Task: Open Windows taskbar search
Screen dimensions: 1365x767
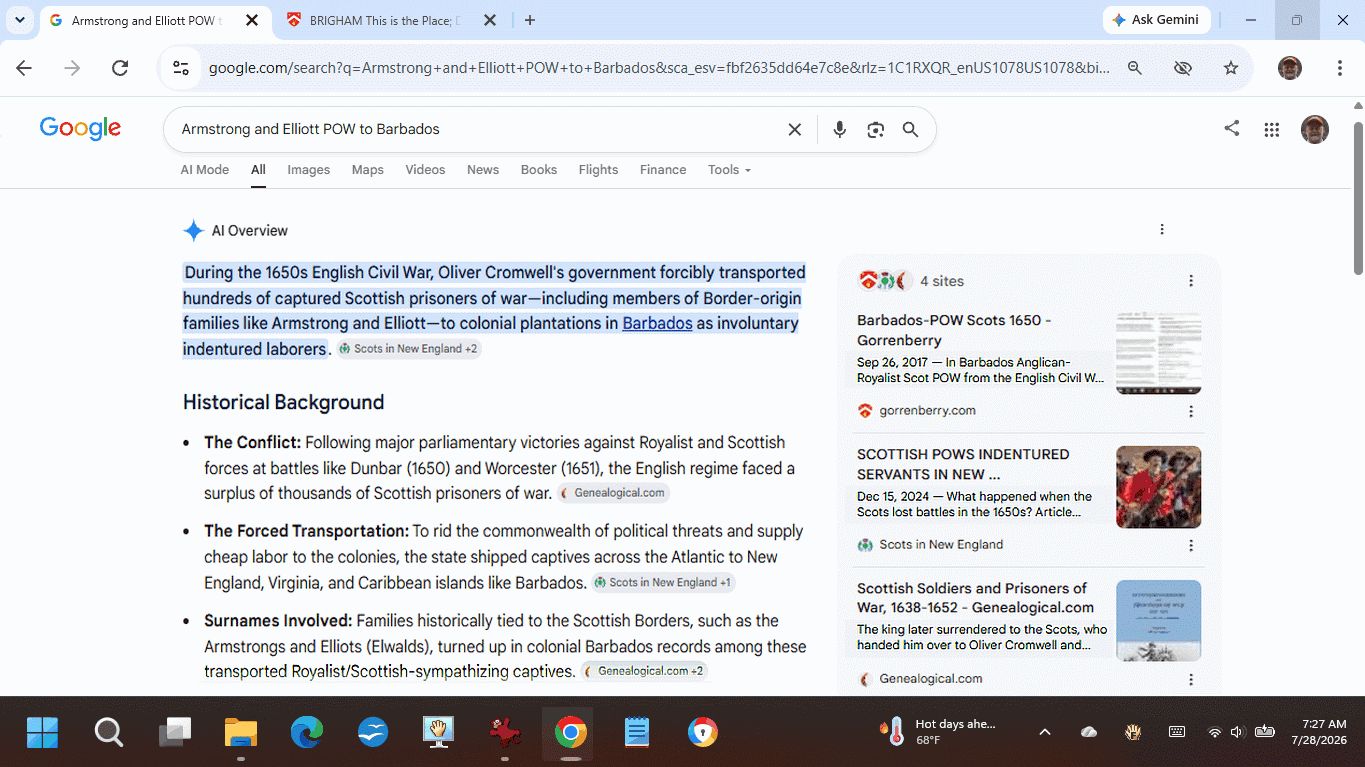Action: [108, 733]
